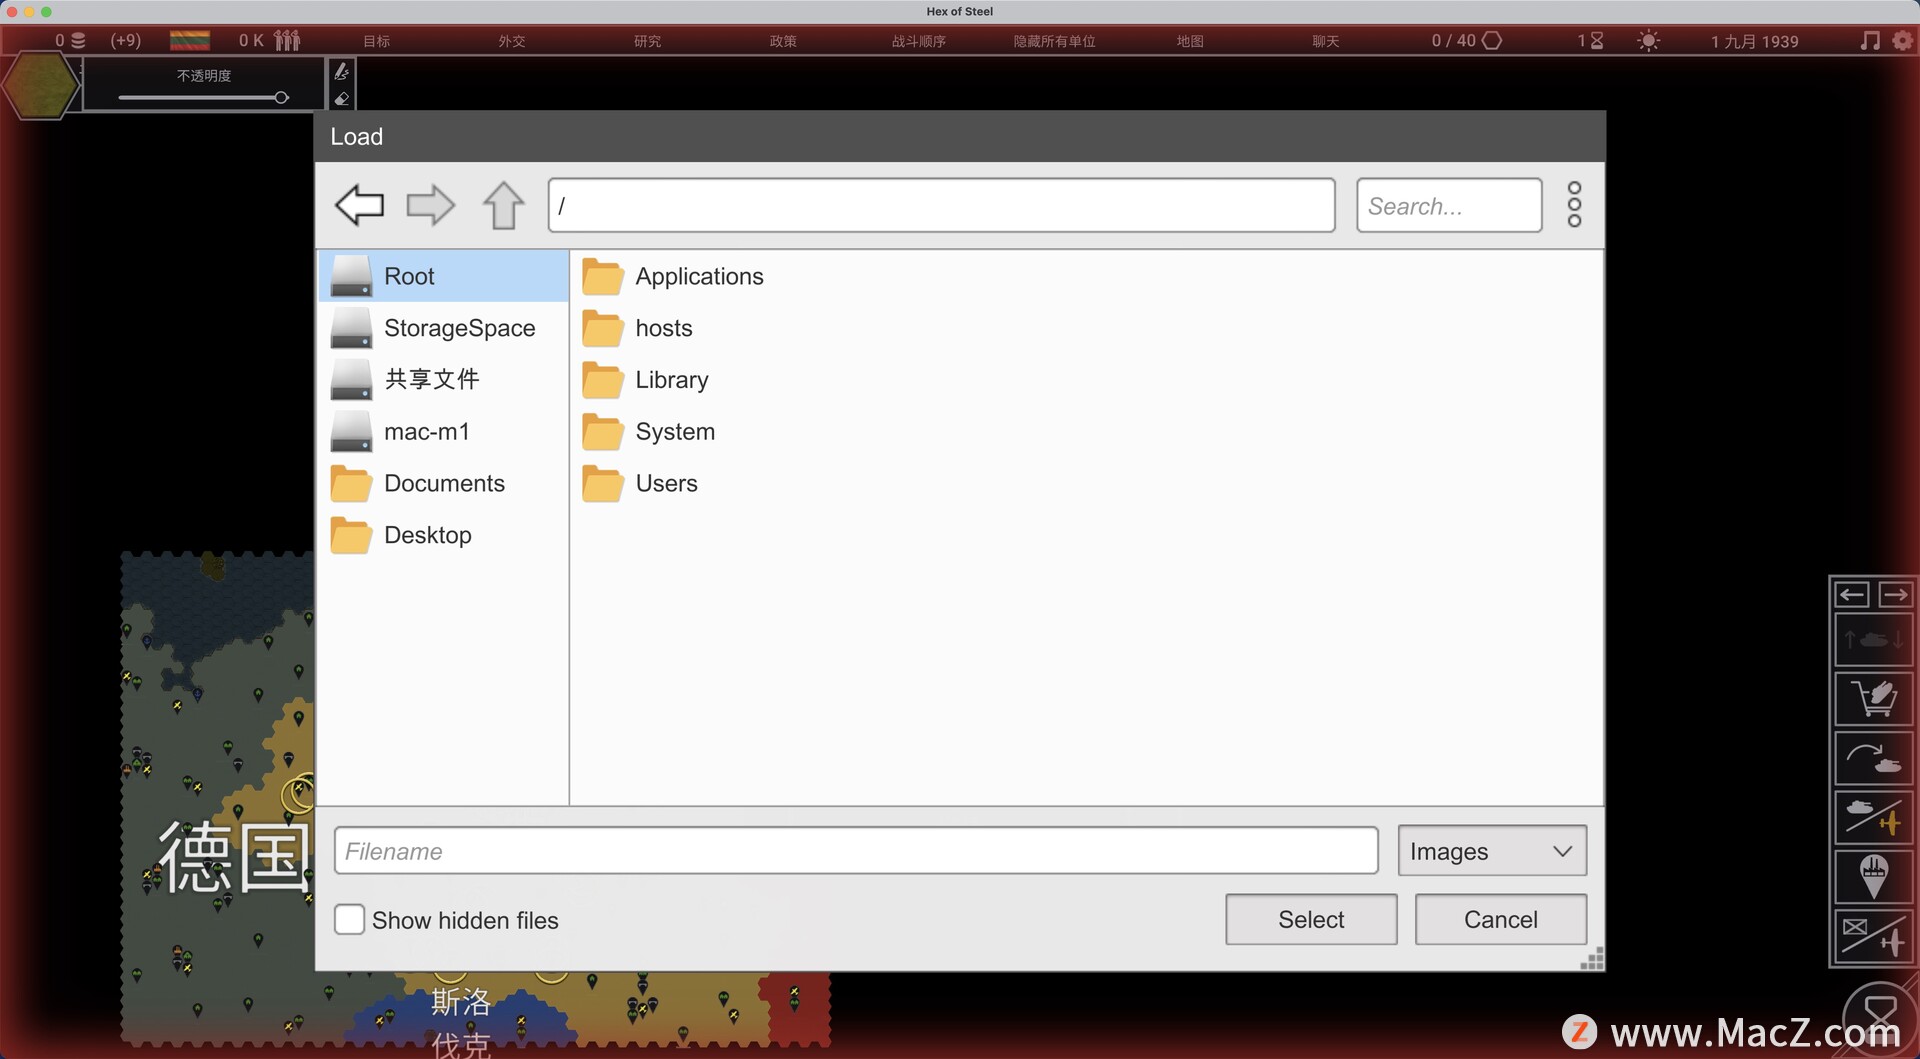Open the unit purchase cart icon

pyautogui.click(x=1874, y=699)
